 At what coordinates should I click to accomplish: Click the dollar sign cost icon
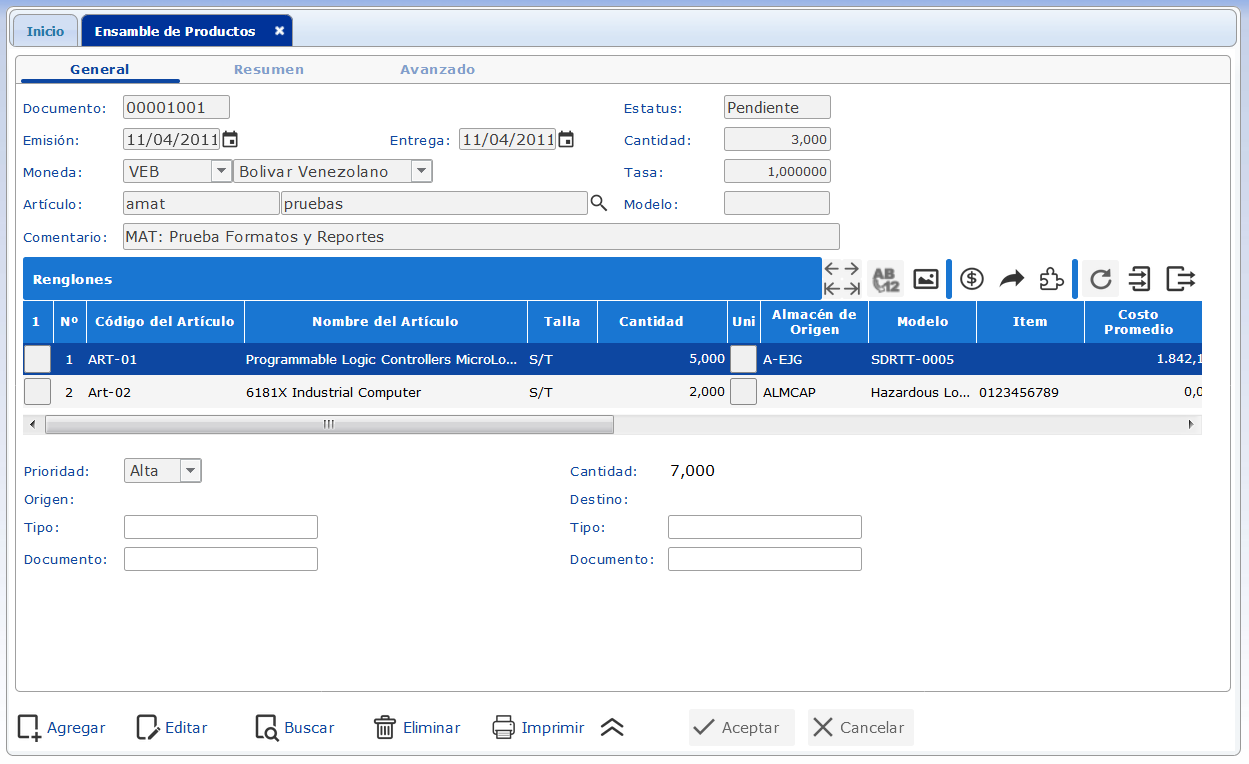pyautogui.click(x=972, y=279)
